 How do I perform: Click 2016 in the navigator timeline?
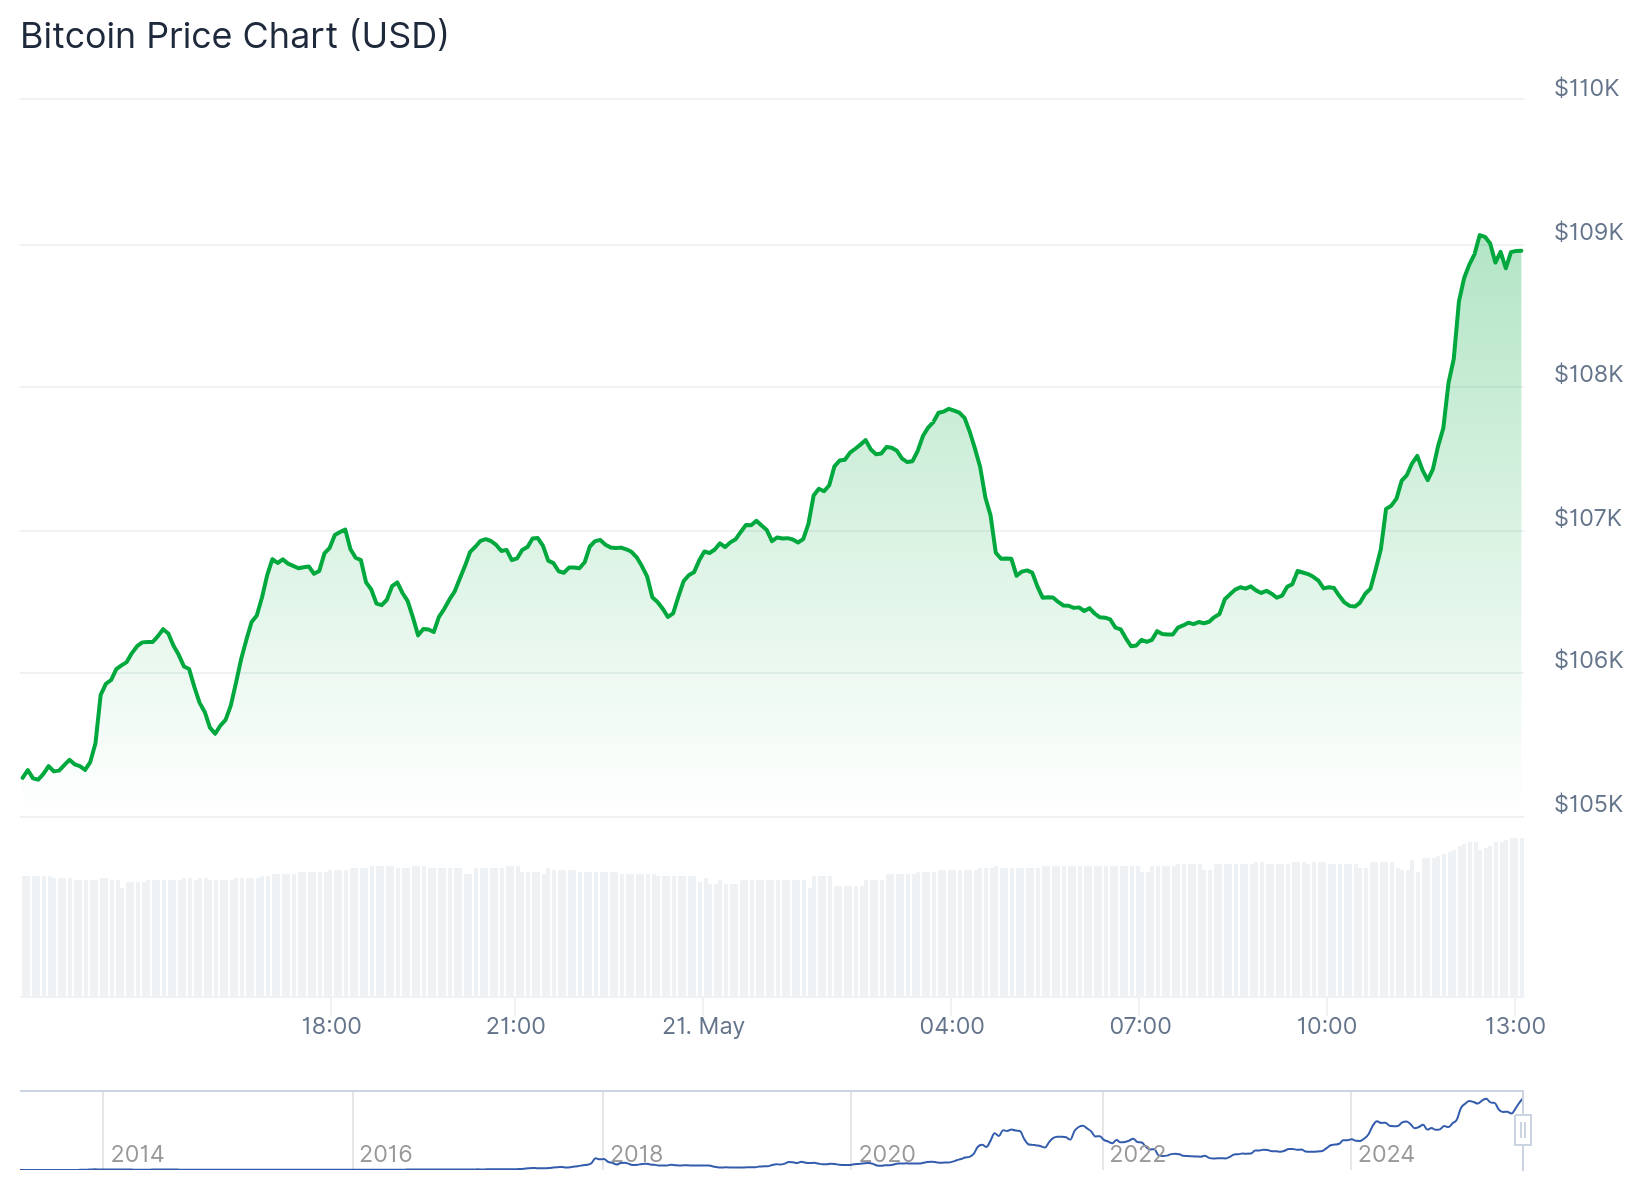tap(386, 1154)
